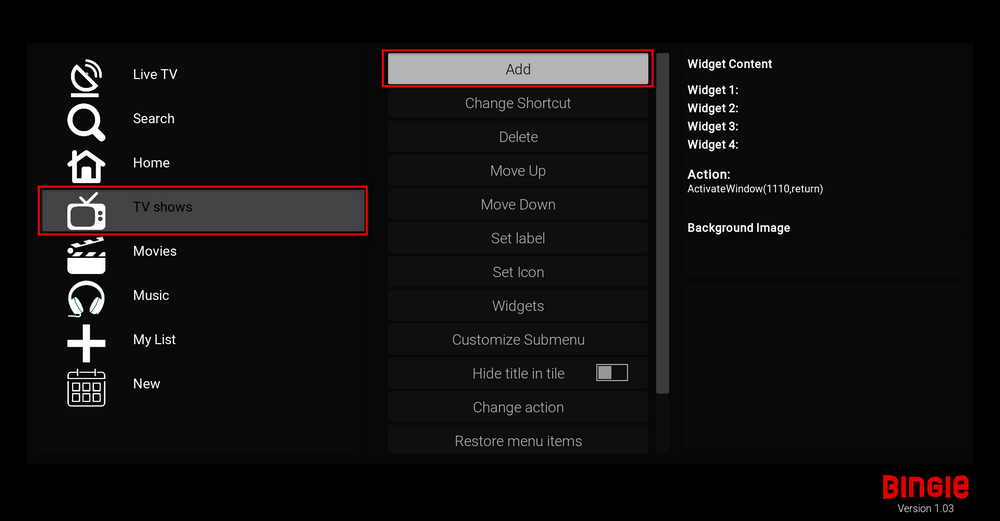Select the Search menu entry label
Image resolution: width=1000 pixels, height=521 pixels.
(x=154, y=119)
